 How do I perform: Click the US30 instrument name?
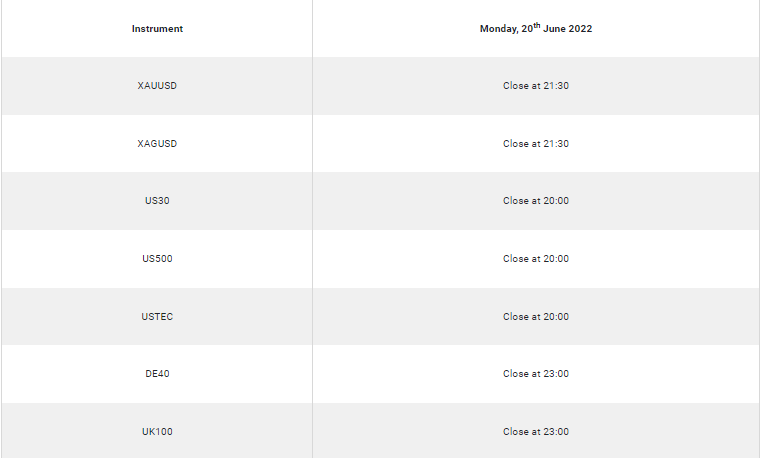[157, 201]
